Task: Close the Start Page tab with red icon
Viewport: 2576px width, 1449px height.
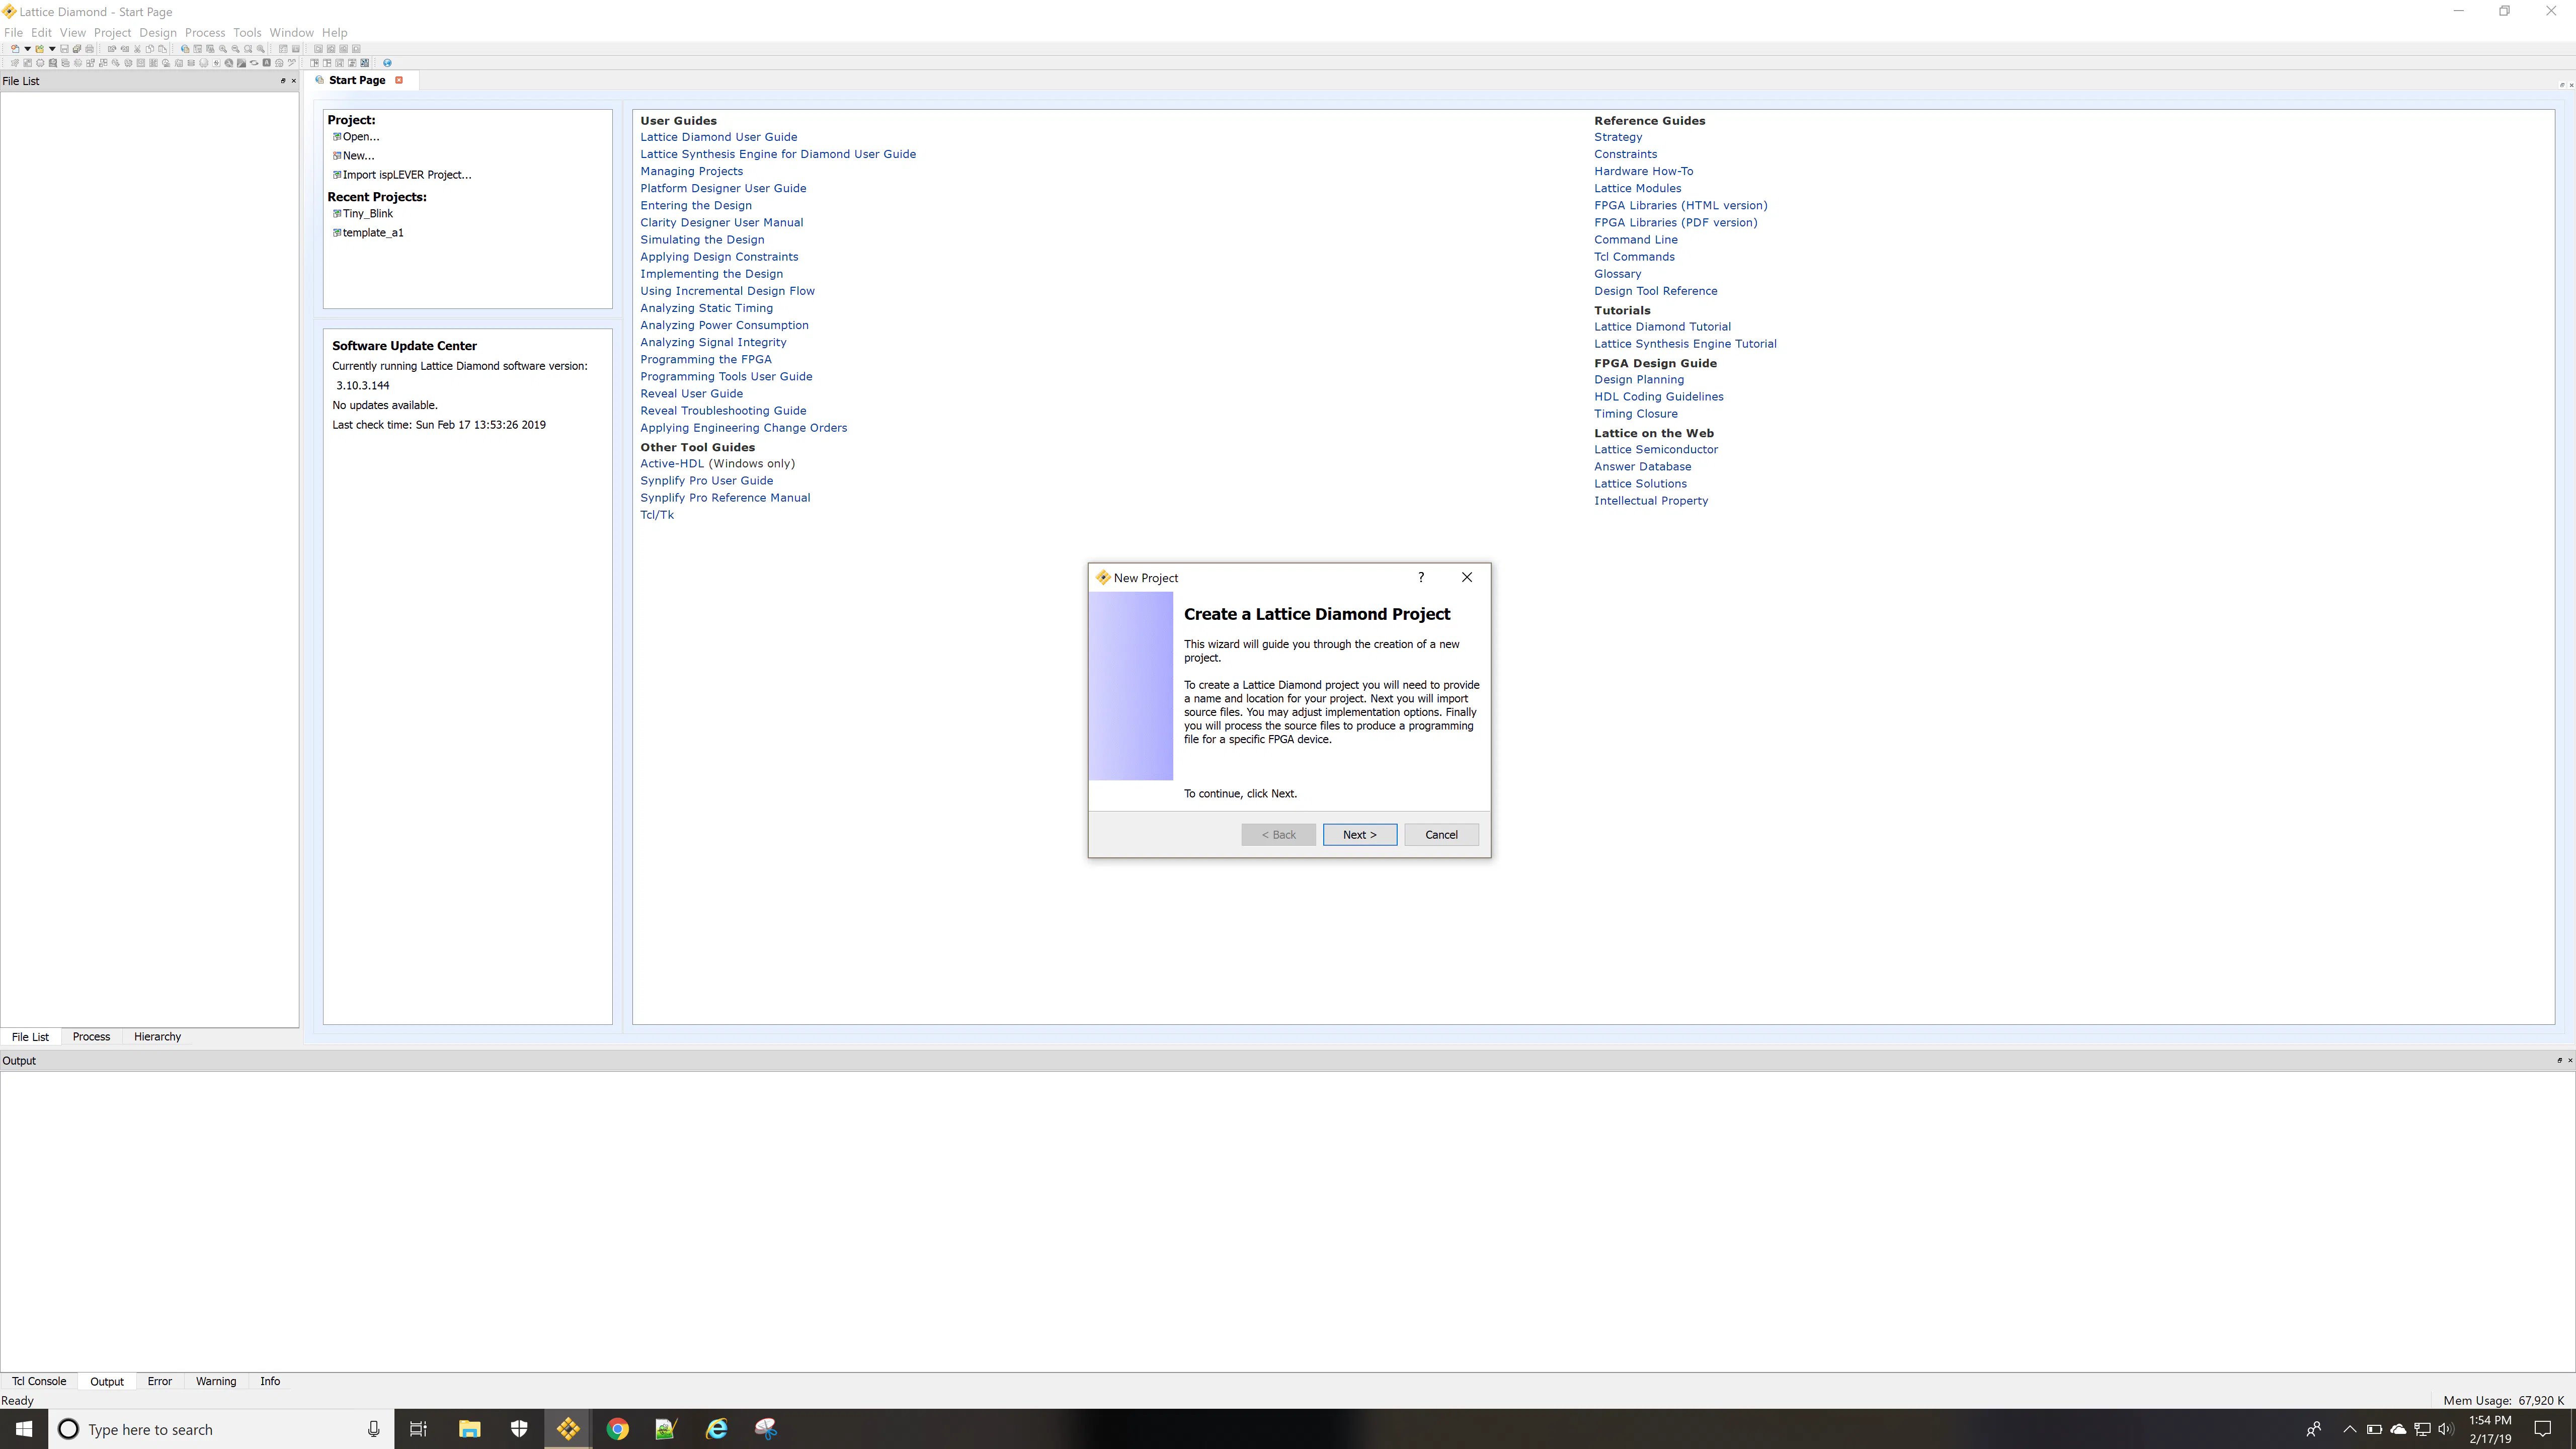Action: pos(399,80)
